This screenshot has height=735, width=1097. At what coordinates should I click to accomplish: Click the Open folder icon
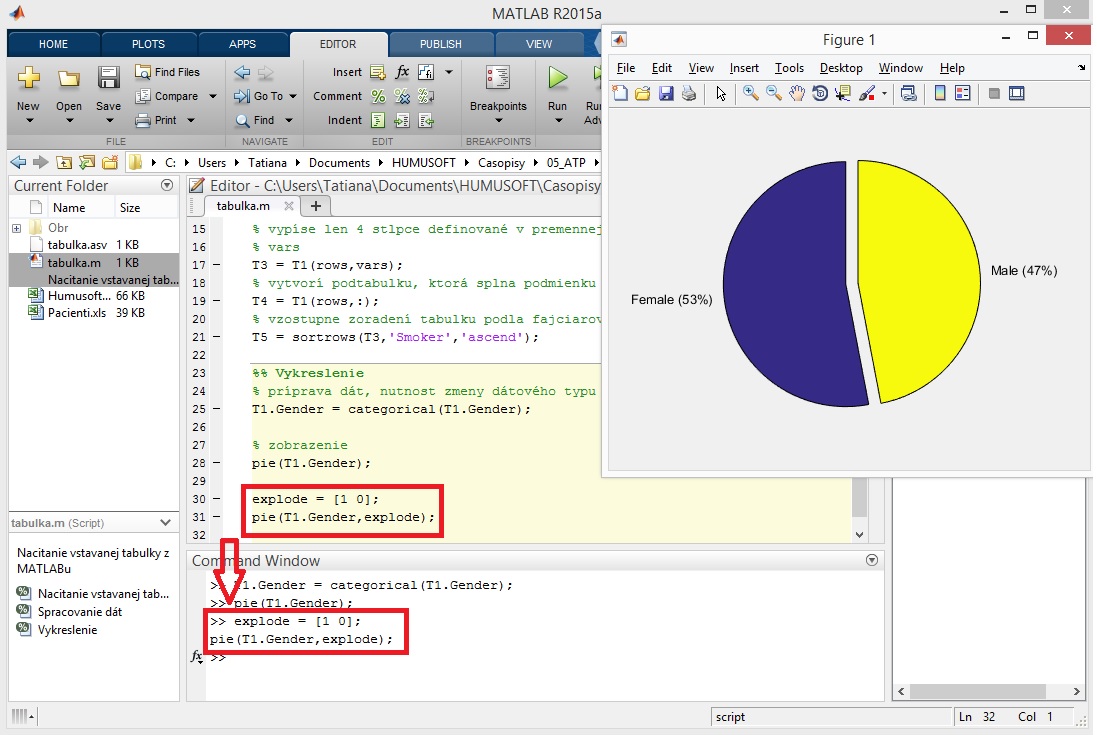coord(69,78)
